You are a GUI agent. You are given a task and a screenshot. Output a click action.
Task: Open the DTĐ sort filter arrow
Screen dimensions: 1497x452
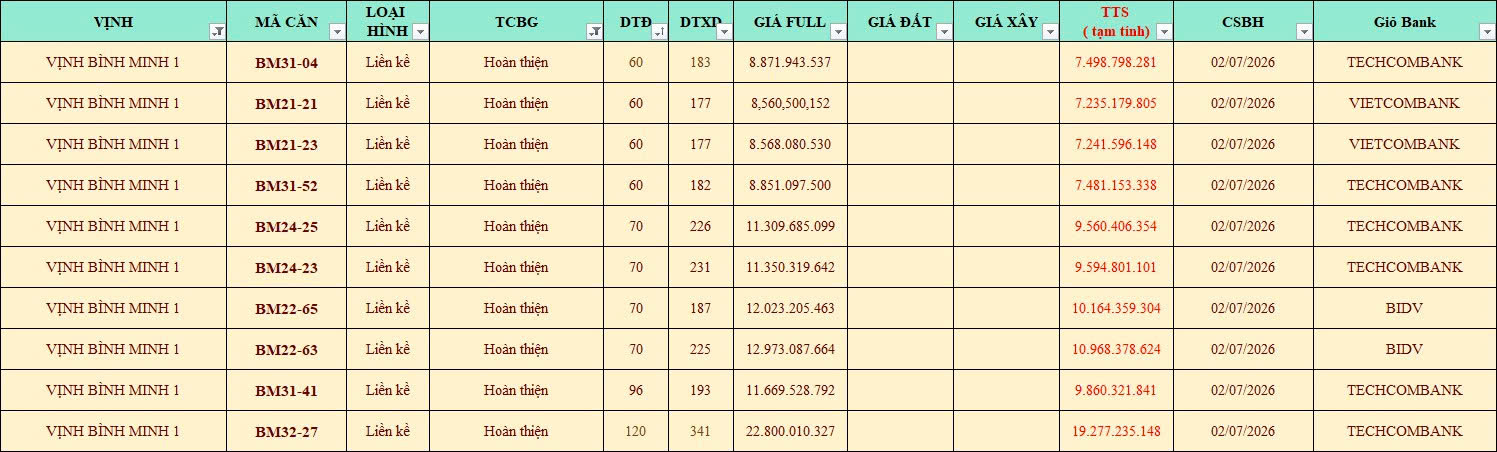[x=659, y=32]
